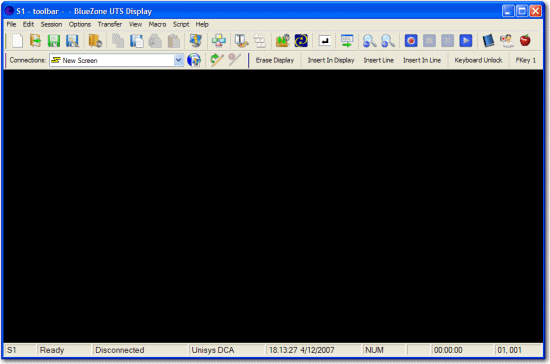Screen dimensions: 550x364
Task: Click the yellow folder with gear icon
Action: [x=95, y=41]
